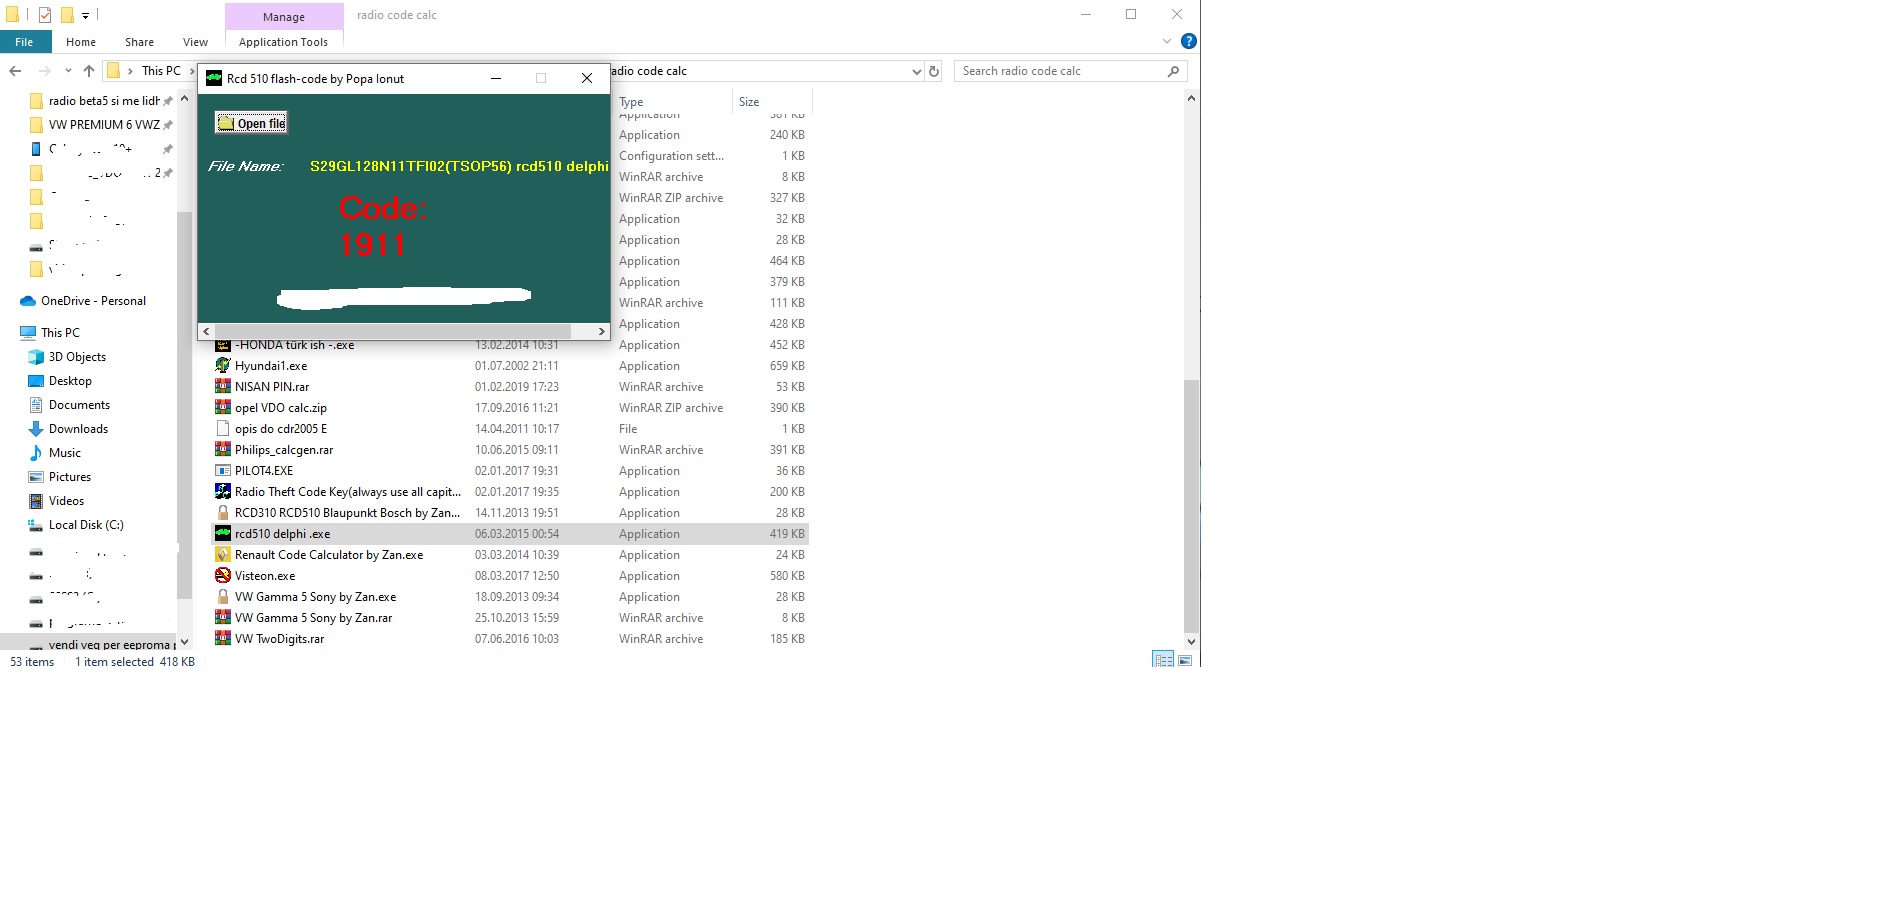Select NISAN PIN.rar archive icon

(223, 387)
